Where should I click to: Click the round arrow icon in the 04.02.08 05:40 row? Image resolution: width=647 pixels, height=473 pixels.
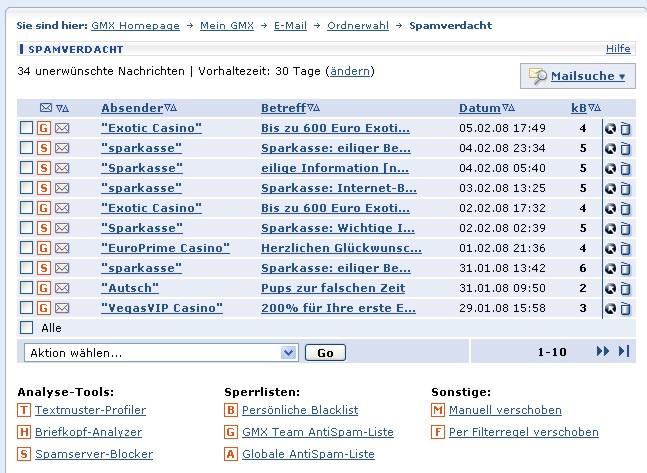(x=610, y=168)
